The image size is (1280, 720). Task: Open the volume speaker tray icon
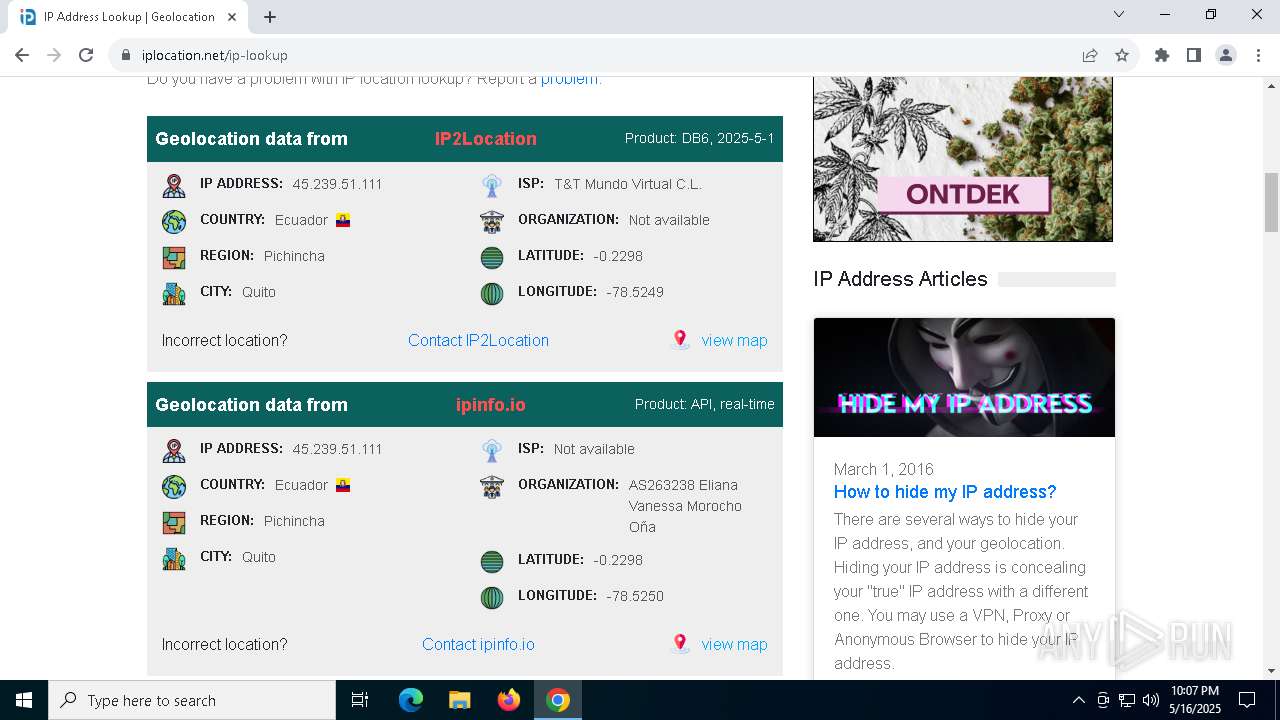click(x=1150, y=700)
